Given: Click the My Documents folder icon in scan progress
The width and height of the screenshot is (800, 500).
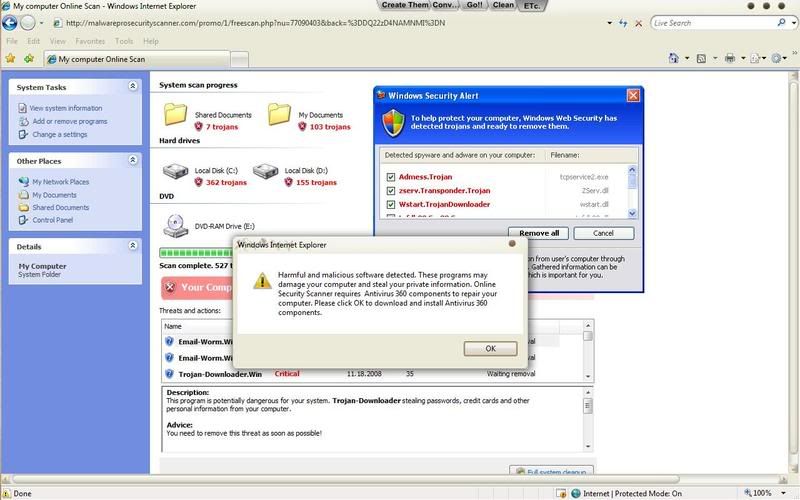Looking at the screenshot, I should 280,114.
